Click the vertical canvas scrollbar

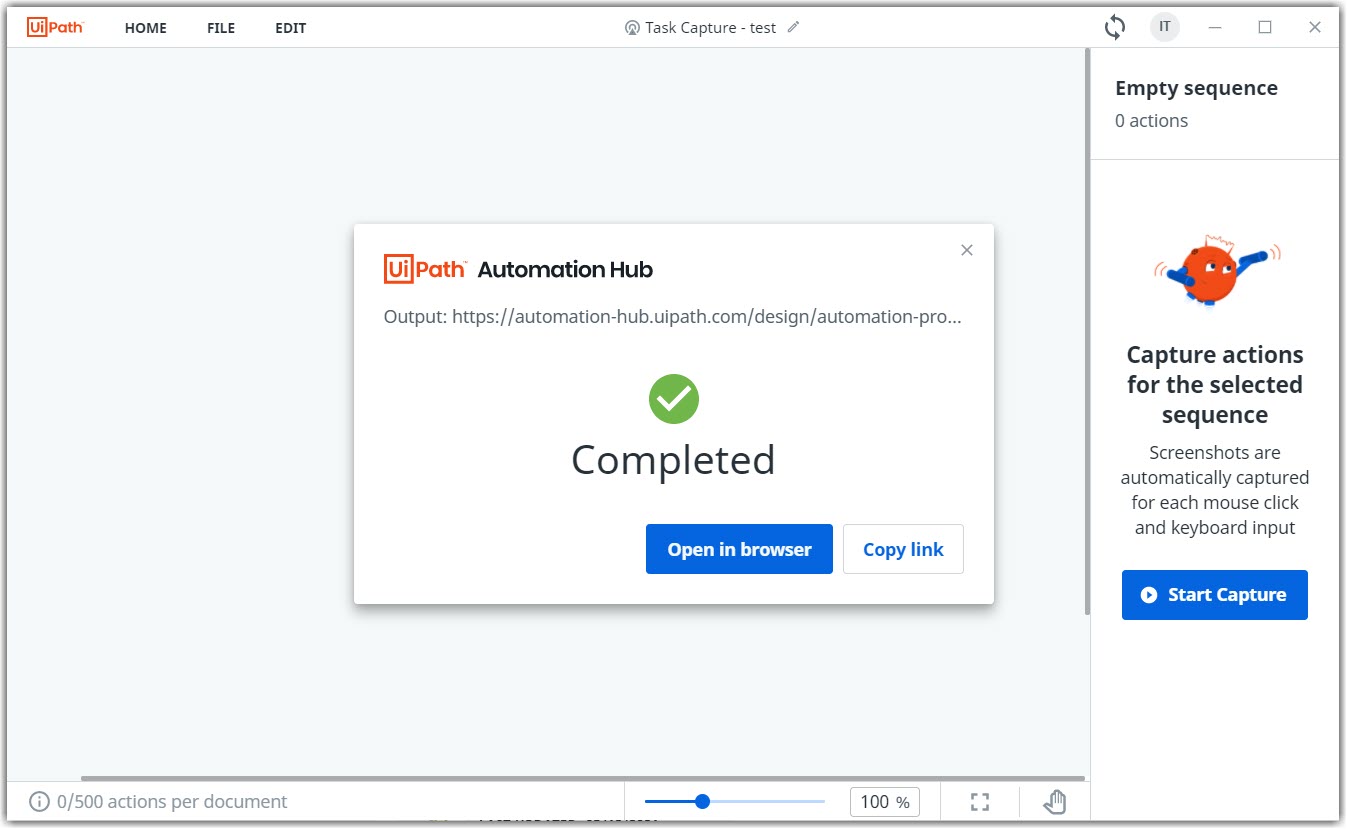(x=1087, y=332)
